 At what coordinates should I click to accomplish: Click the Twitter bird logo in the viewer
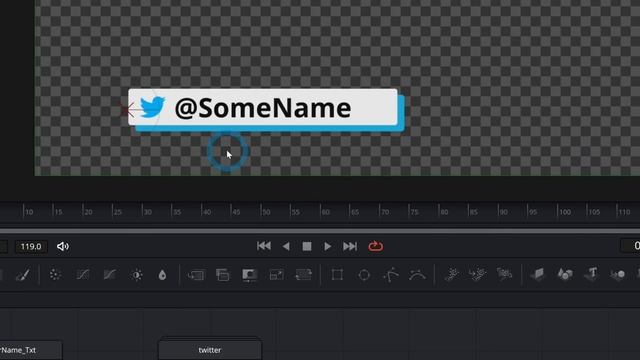click(152, 107)
